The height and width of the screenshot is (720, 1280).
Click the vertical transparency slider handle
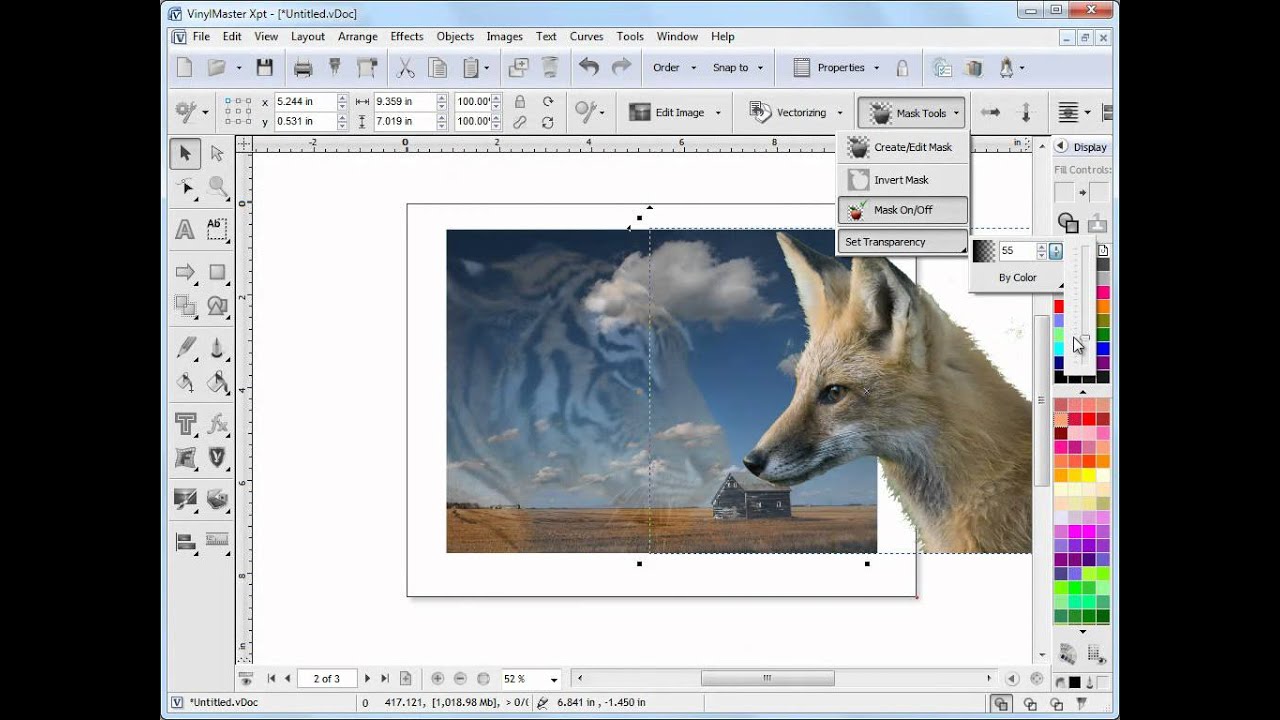(1085, 339)
